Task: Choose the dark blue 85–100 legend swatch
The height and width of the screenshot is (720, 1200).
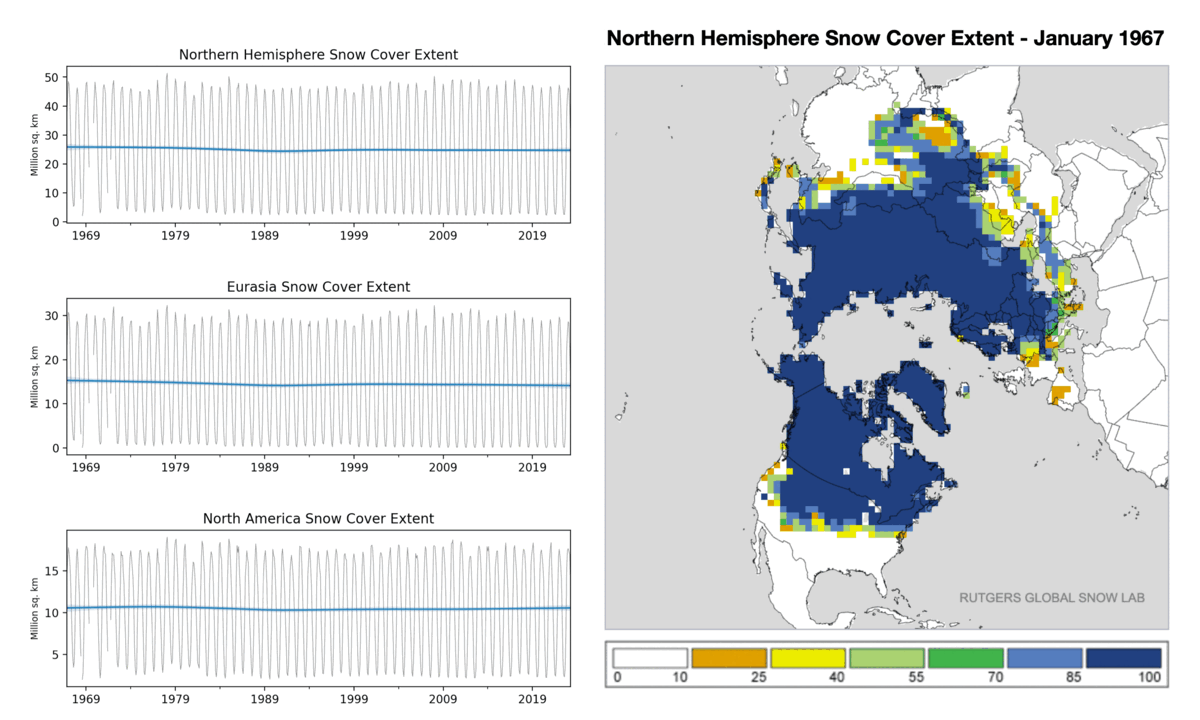Action: pyautogui.click(x=1123, y=658)
